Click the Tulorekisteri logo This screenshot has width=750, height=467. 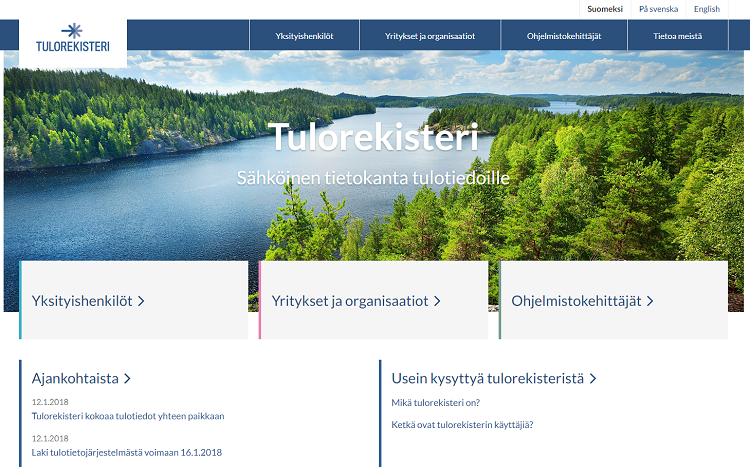click(x=73, y=38)
